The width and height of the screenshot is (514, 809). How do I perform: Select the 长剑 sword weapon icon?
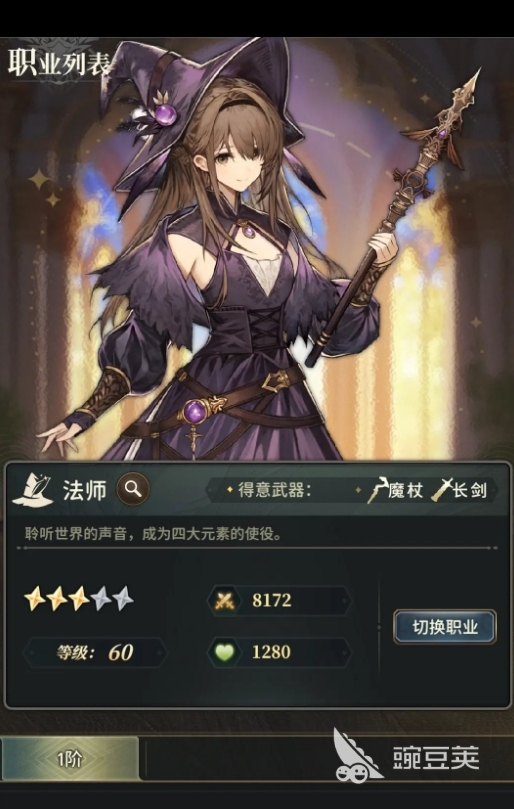442,490
